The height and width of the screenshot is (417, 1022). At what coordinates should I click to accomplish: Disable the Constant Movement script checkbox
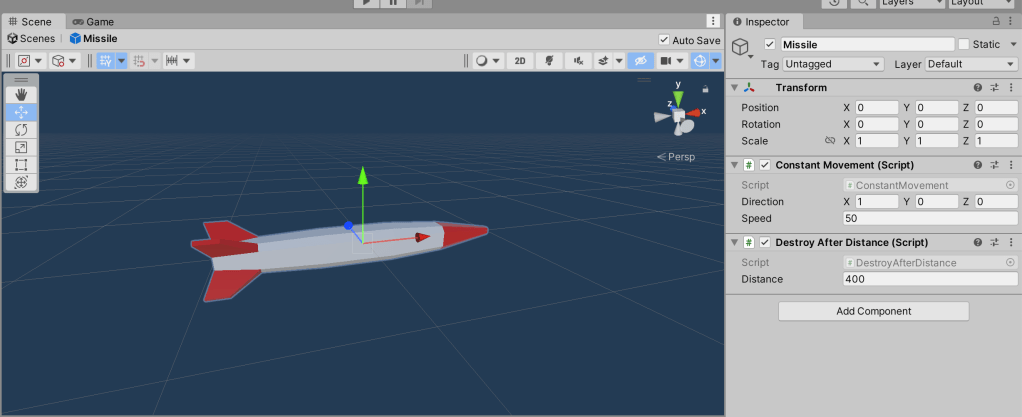765,165
